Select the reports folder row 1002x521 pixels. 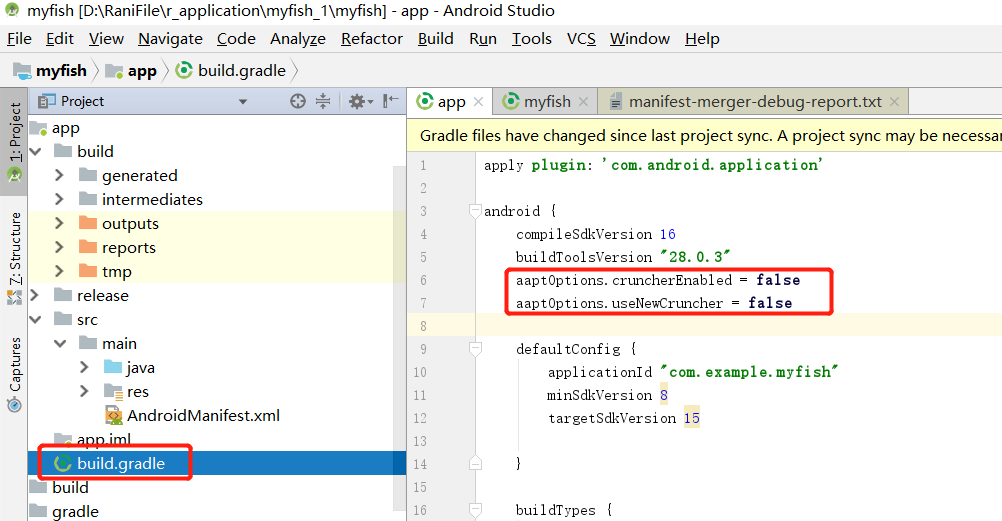(x=216, y=248)
